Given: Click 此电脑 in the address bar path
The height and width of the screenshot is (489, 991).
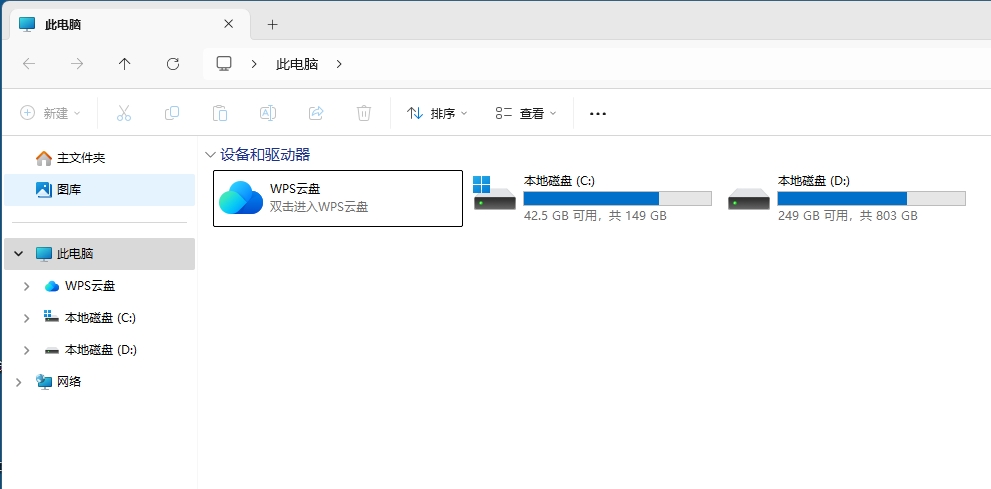Looking at the screenshot, I should tap(297, 64).
